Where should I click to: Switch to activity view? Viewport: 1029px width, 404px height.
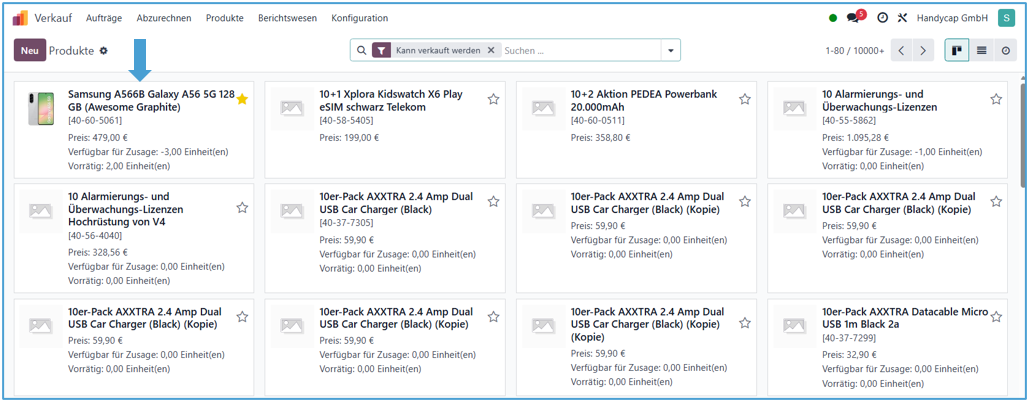pyautogui.click(x=1005, y=50)
